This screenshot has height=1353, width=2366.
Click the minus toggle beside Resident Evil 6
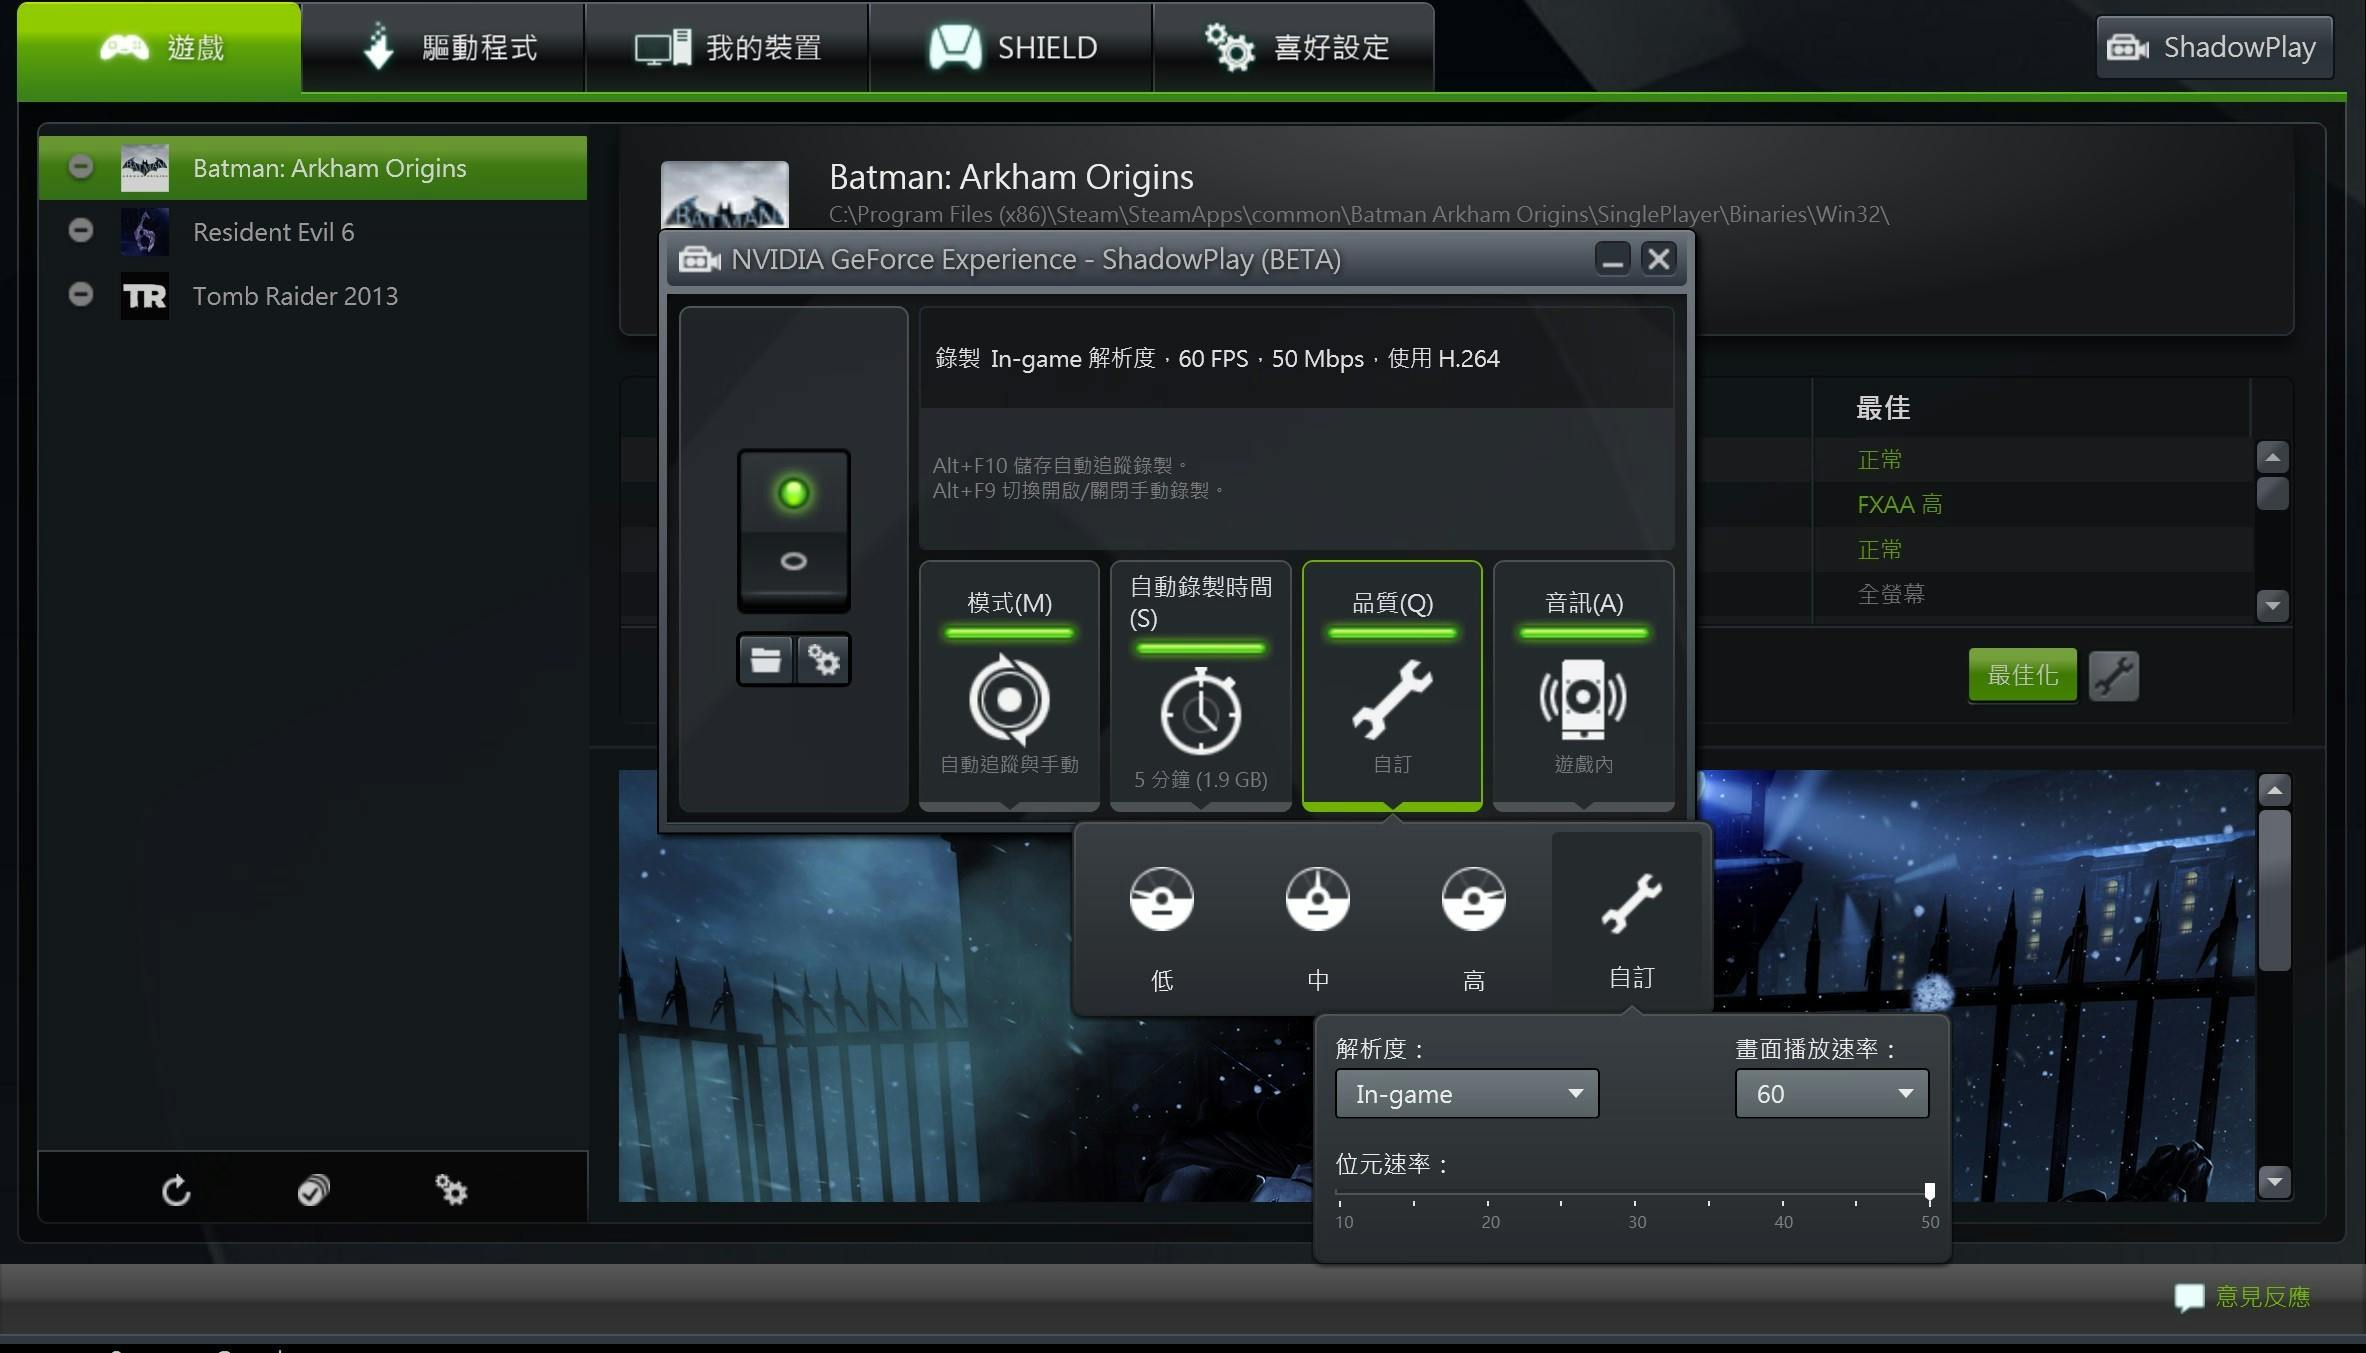coord(81,231)
